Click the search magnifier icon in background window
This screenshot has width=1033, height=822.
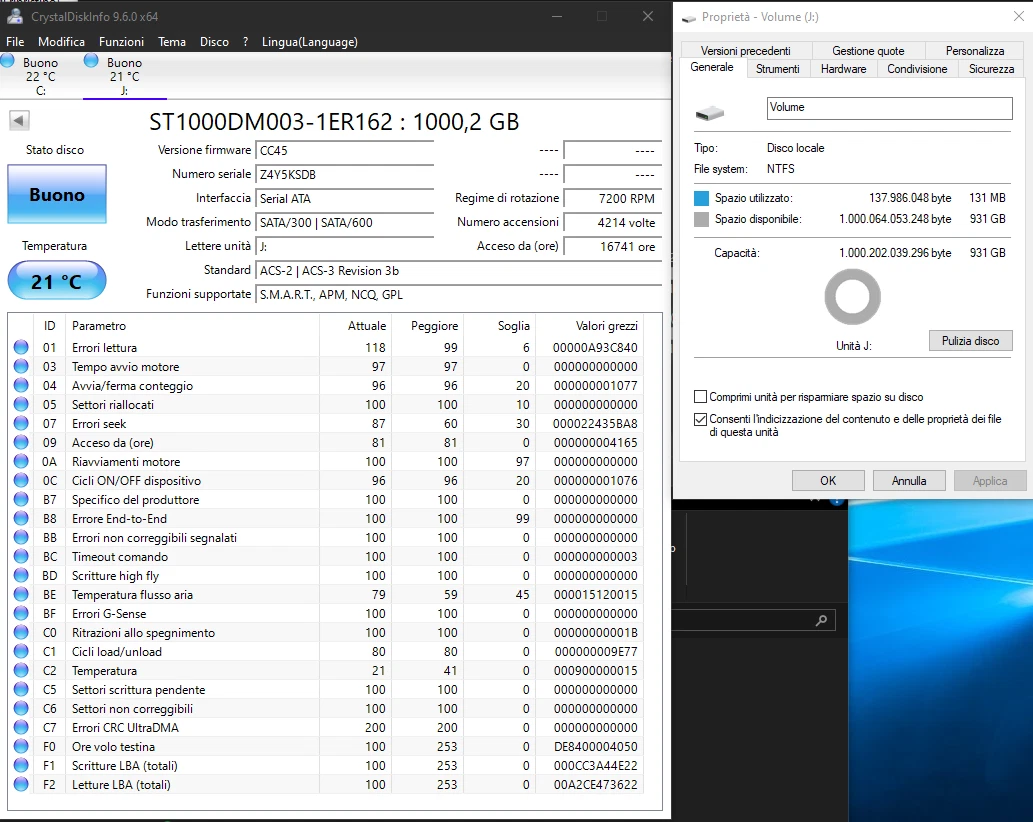click(822, 620)
